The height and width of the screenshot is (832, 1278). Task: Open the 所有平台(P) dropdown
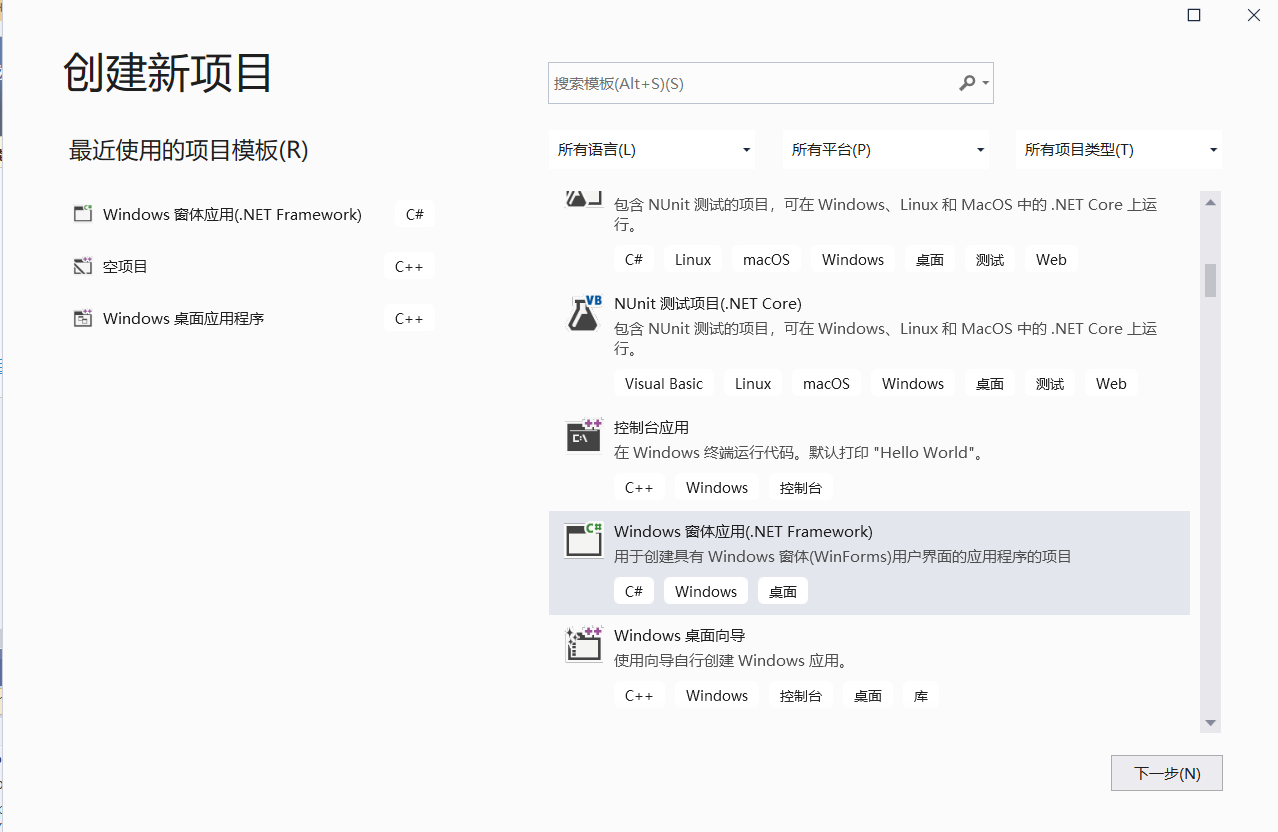tap(886, 150)
